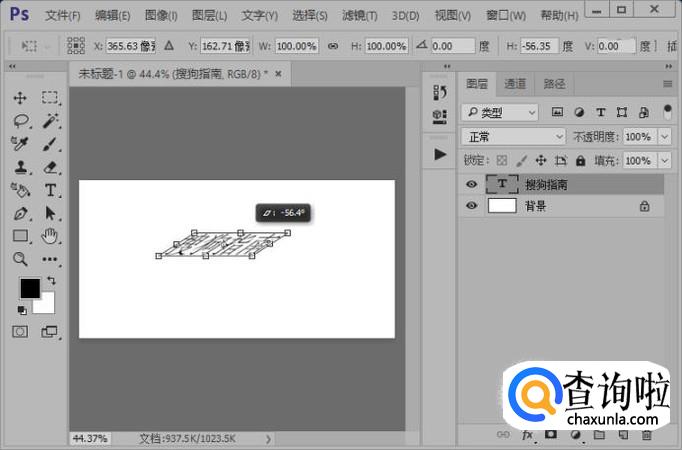682x450 pixels.
Task: Choose the Horizontal Type tool
Action: point(50,190)
